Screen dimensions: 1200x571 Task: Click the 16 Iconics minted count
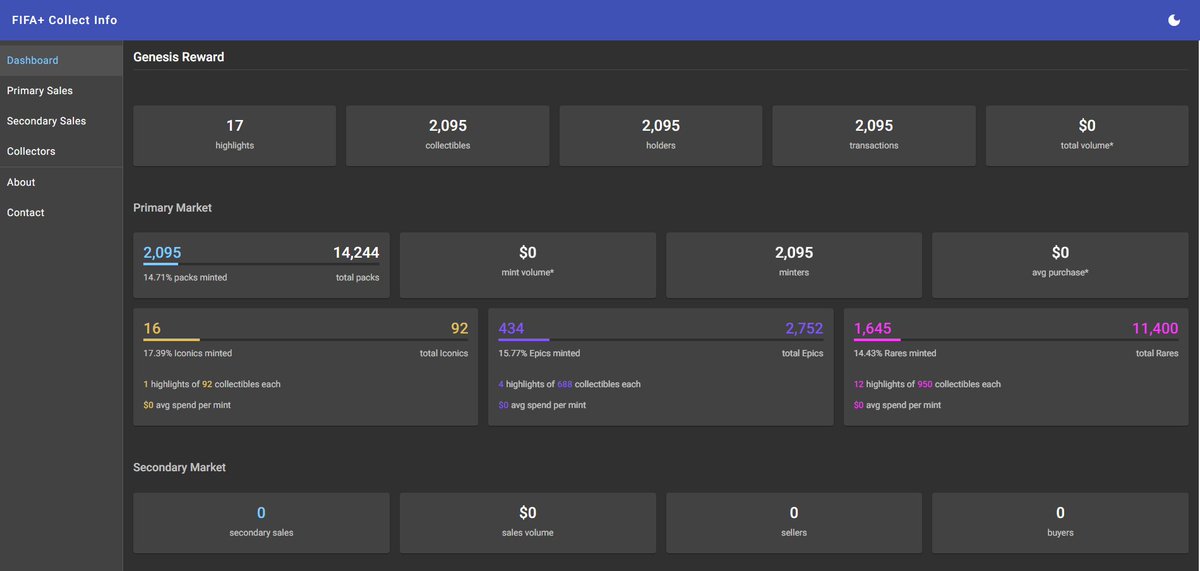[152, 328]
